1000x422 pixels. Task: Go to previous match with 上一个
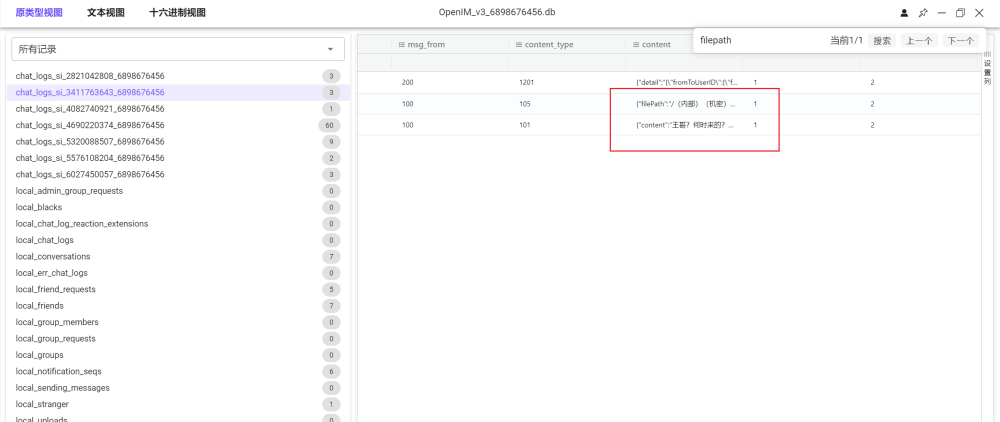coord(919,41)
